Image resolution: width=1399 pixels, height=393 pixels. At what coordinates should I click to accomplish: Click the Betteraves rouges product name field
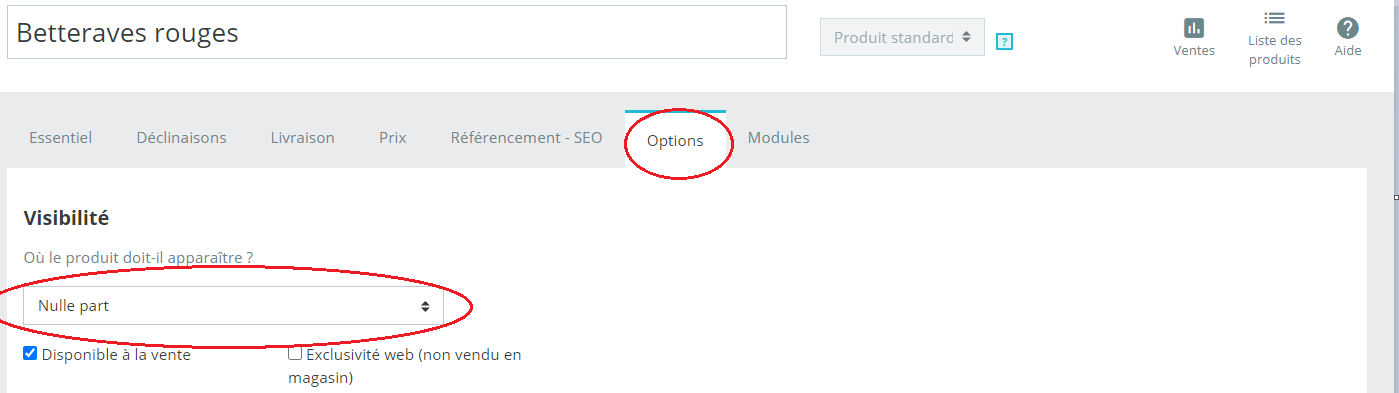397,32
